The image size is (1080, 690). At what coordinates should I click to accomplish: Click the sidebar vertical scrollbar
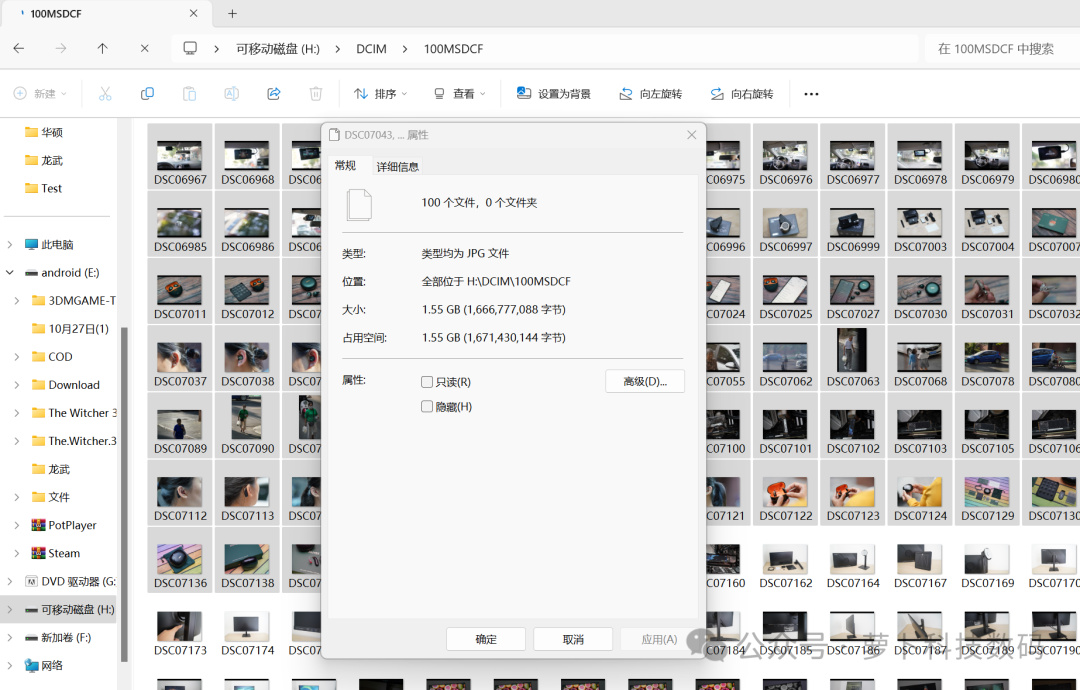tap(124, 494)
